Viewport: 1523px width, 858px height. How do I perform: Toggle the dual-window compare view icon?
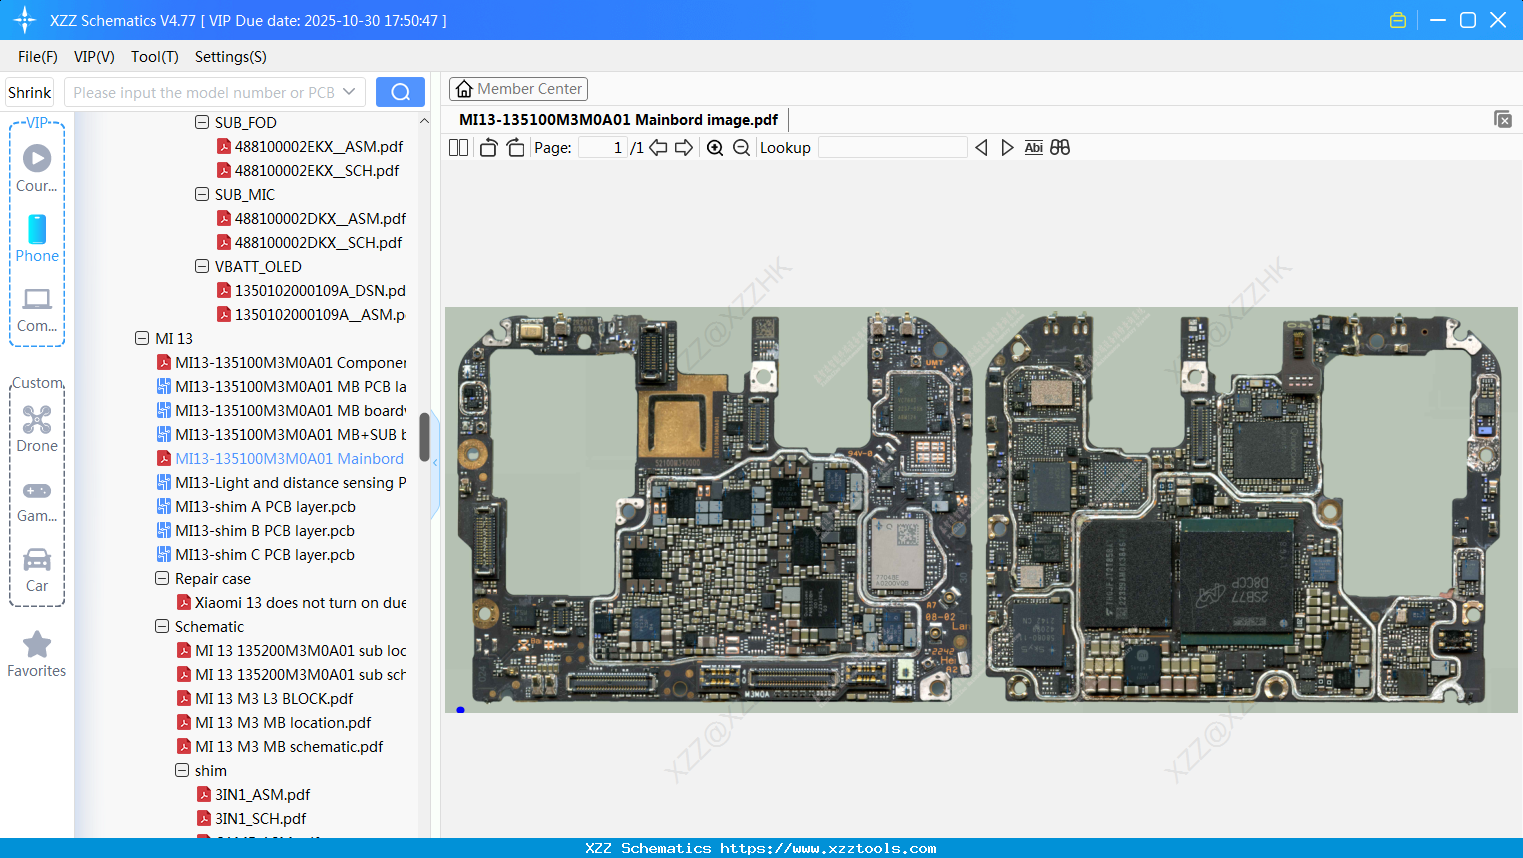1060,147
